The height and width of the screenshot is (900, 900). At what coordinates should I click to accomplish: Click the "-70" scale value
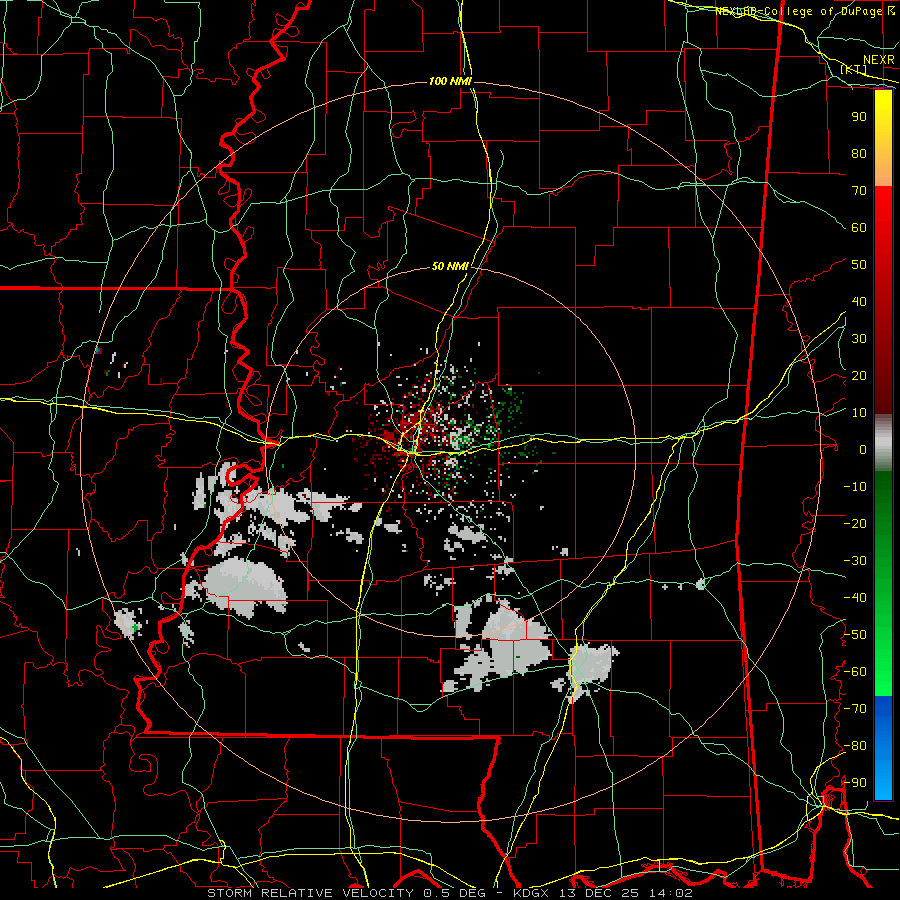click(x=855, y=709)
